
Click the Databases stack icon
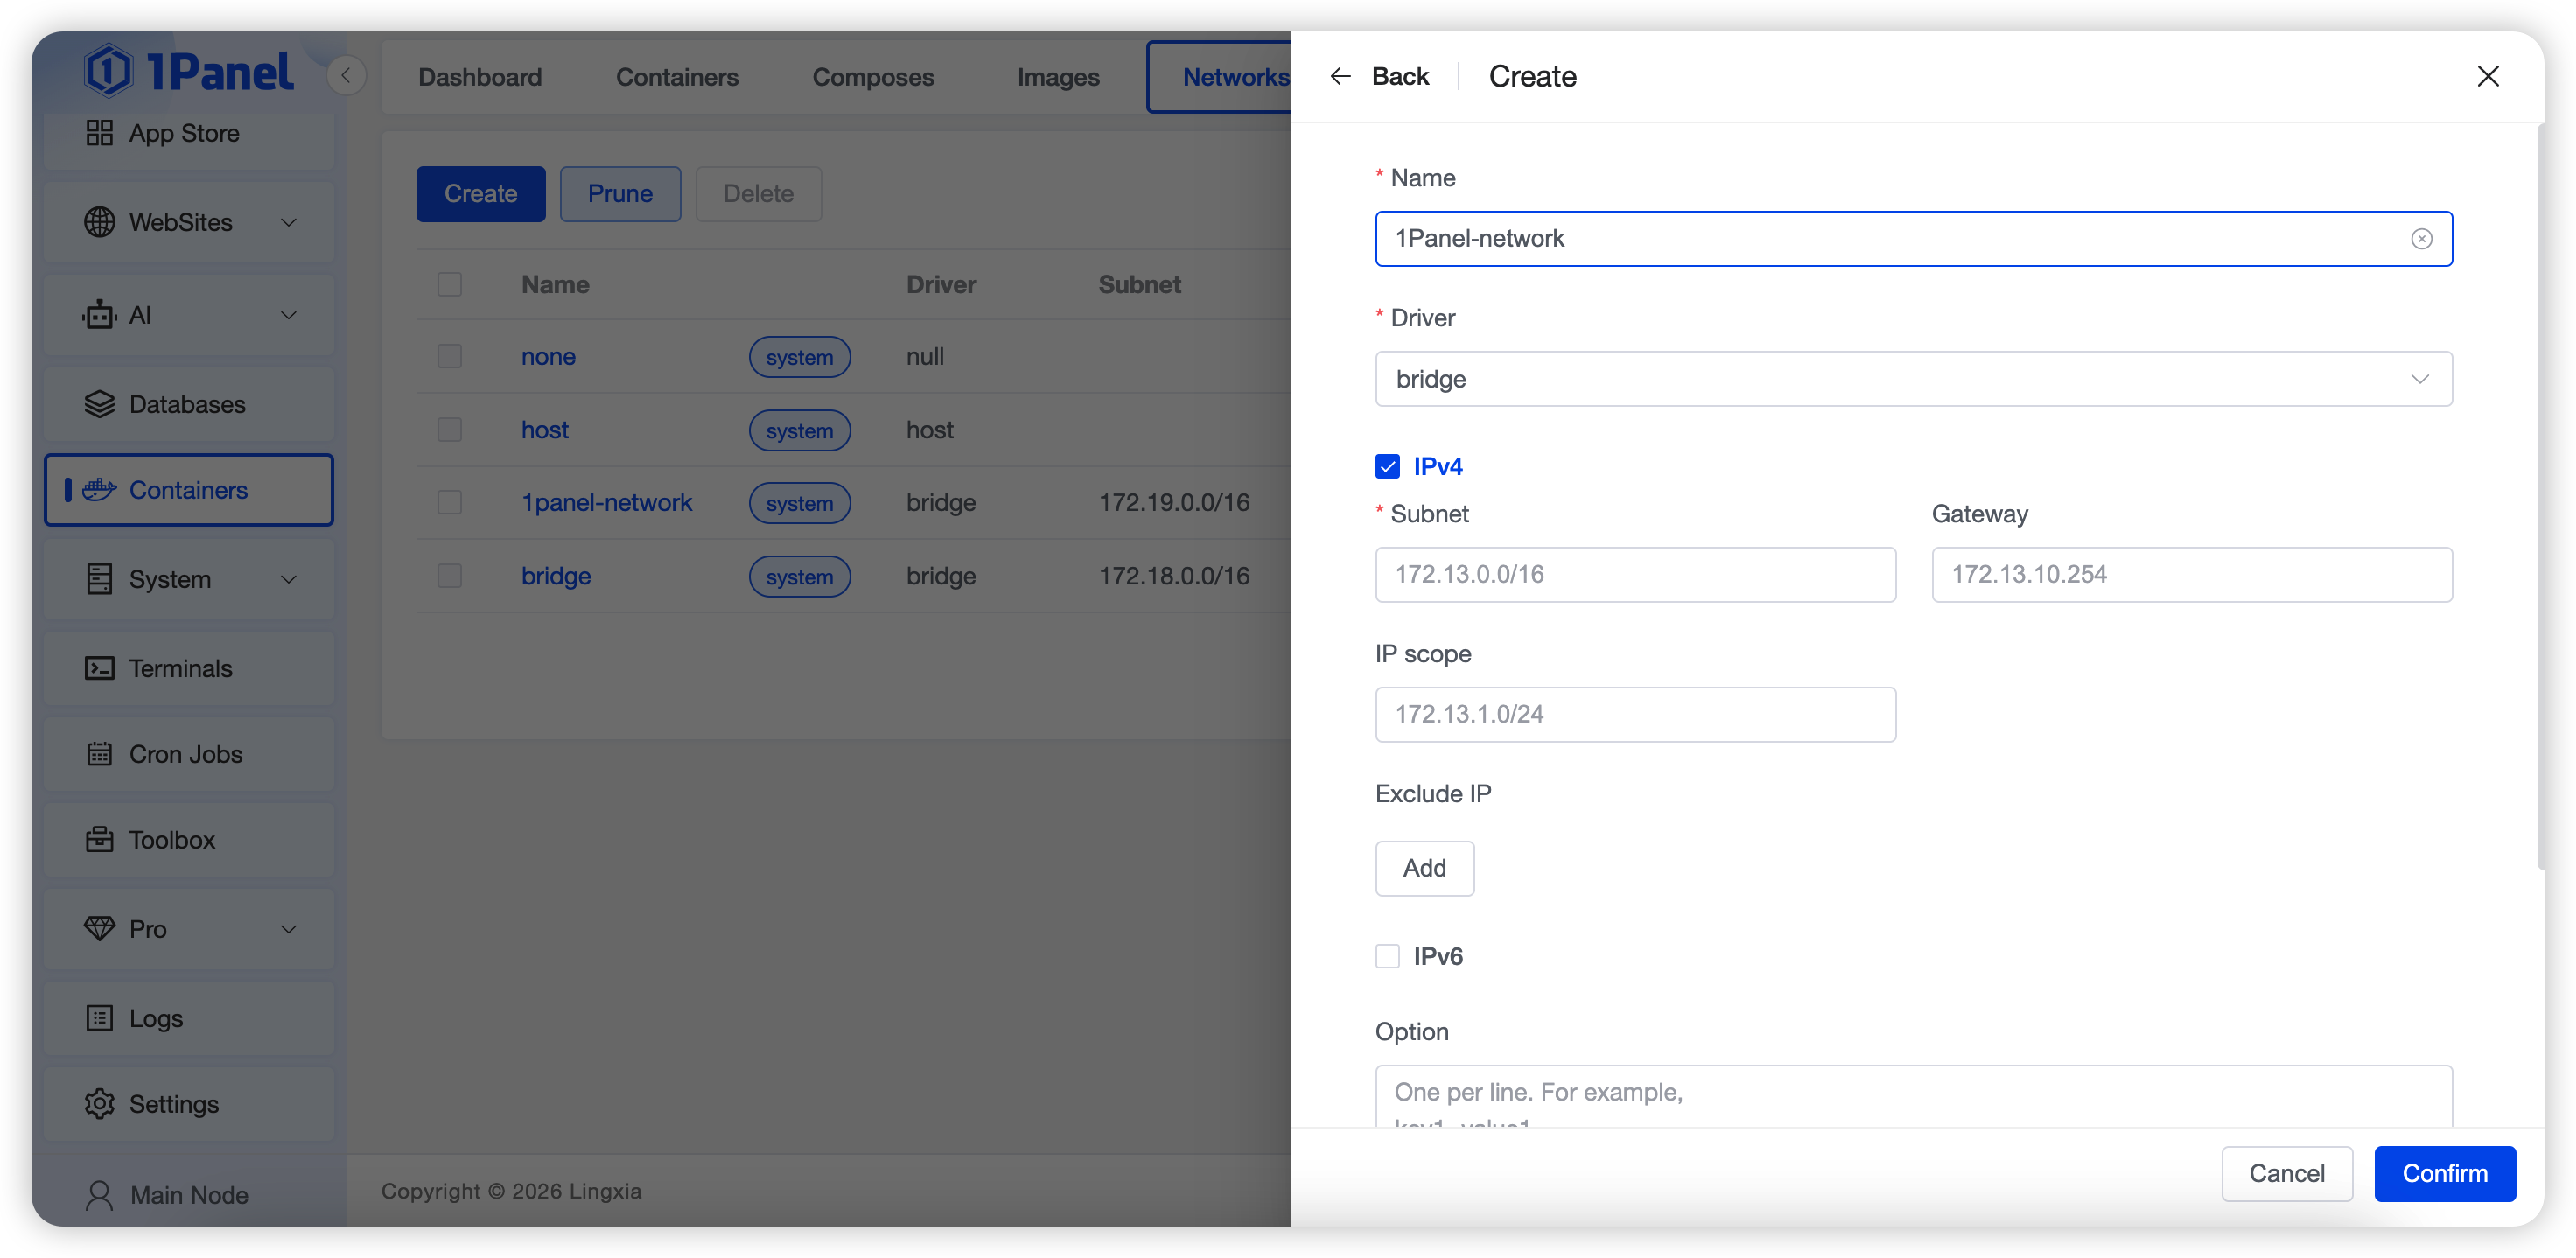(99, 404)
